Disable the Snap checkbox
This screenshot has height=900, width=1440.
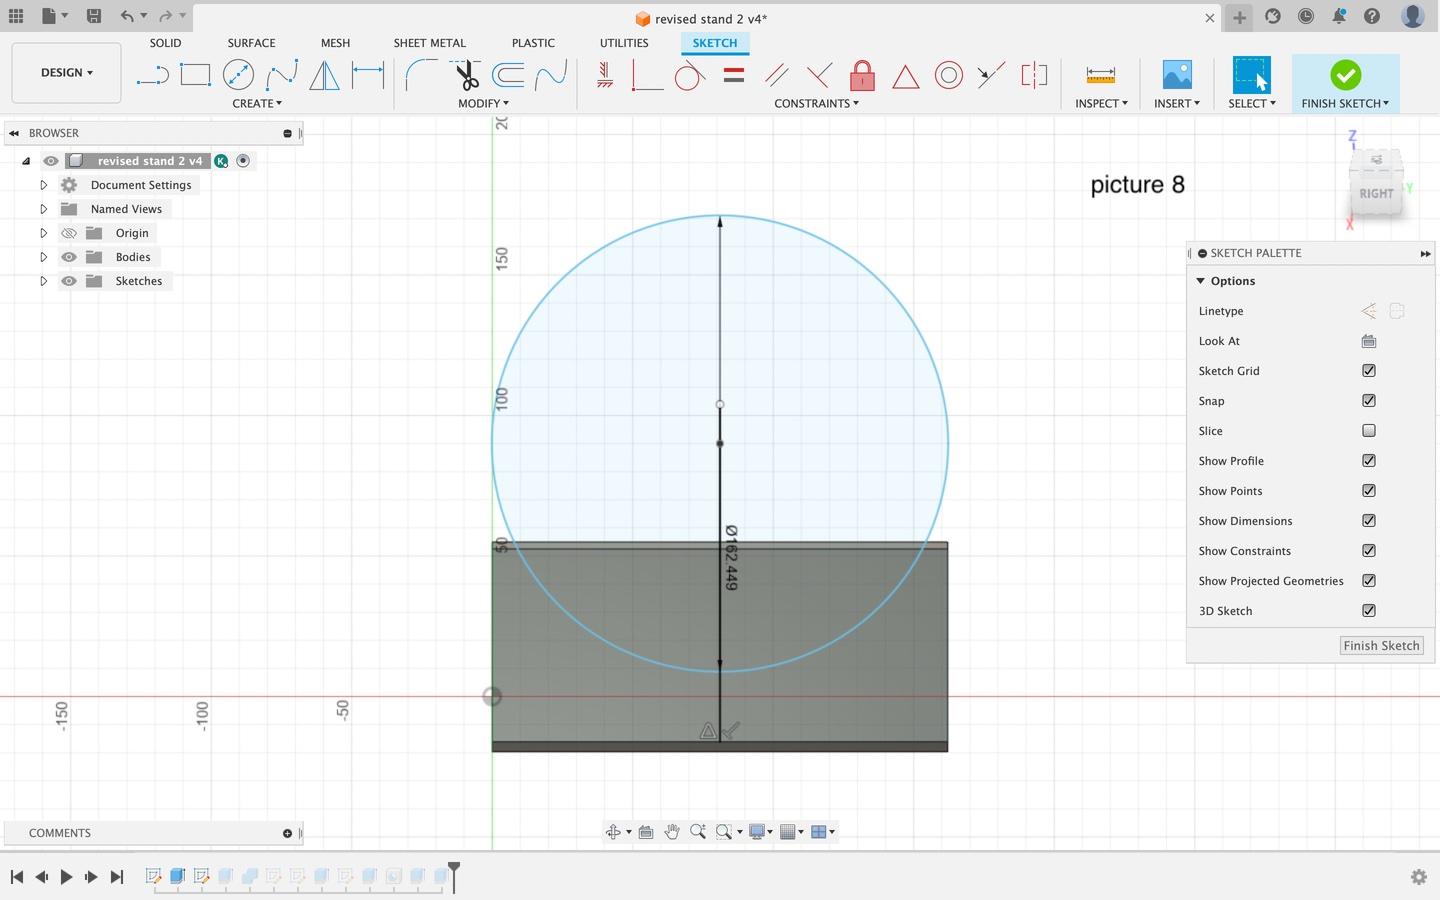pos(1369,401)
